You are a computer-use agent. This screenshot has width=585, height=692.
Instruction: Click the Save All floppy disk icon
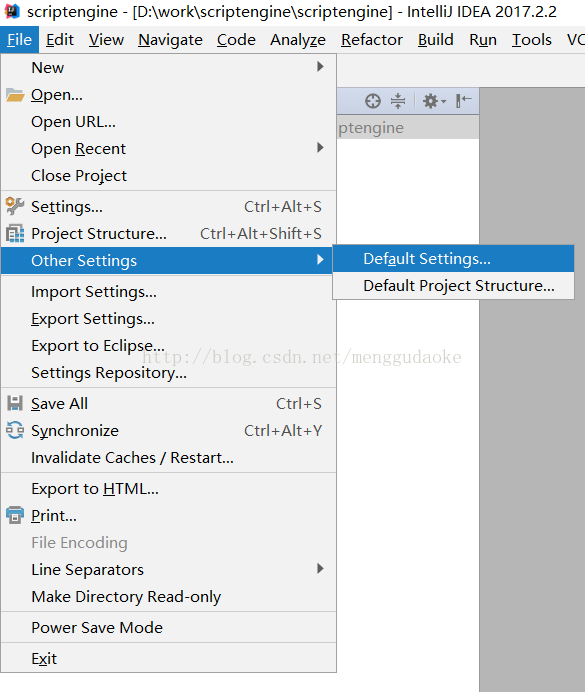click(x=15, y=403)
